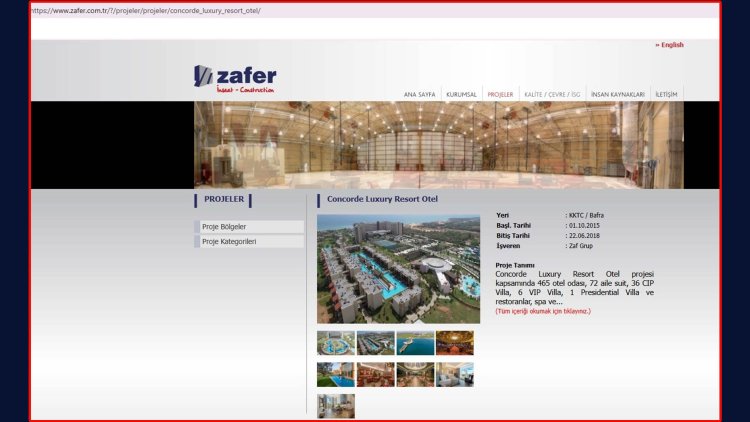Open the second thumbnail aerial resort view
Image resolution: width=750 pixels, height=422 pixels.
(x=375, y=343)
